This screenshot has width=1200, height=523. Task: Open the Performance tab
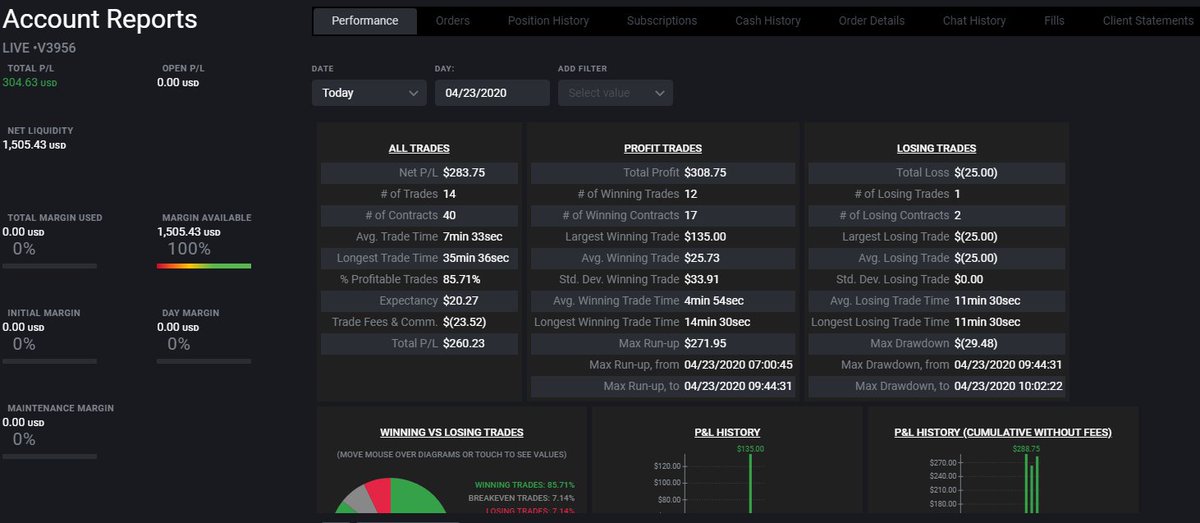(x=365, y=21)
